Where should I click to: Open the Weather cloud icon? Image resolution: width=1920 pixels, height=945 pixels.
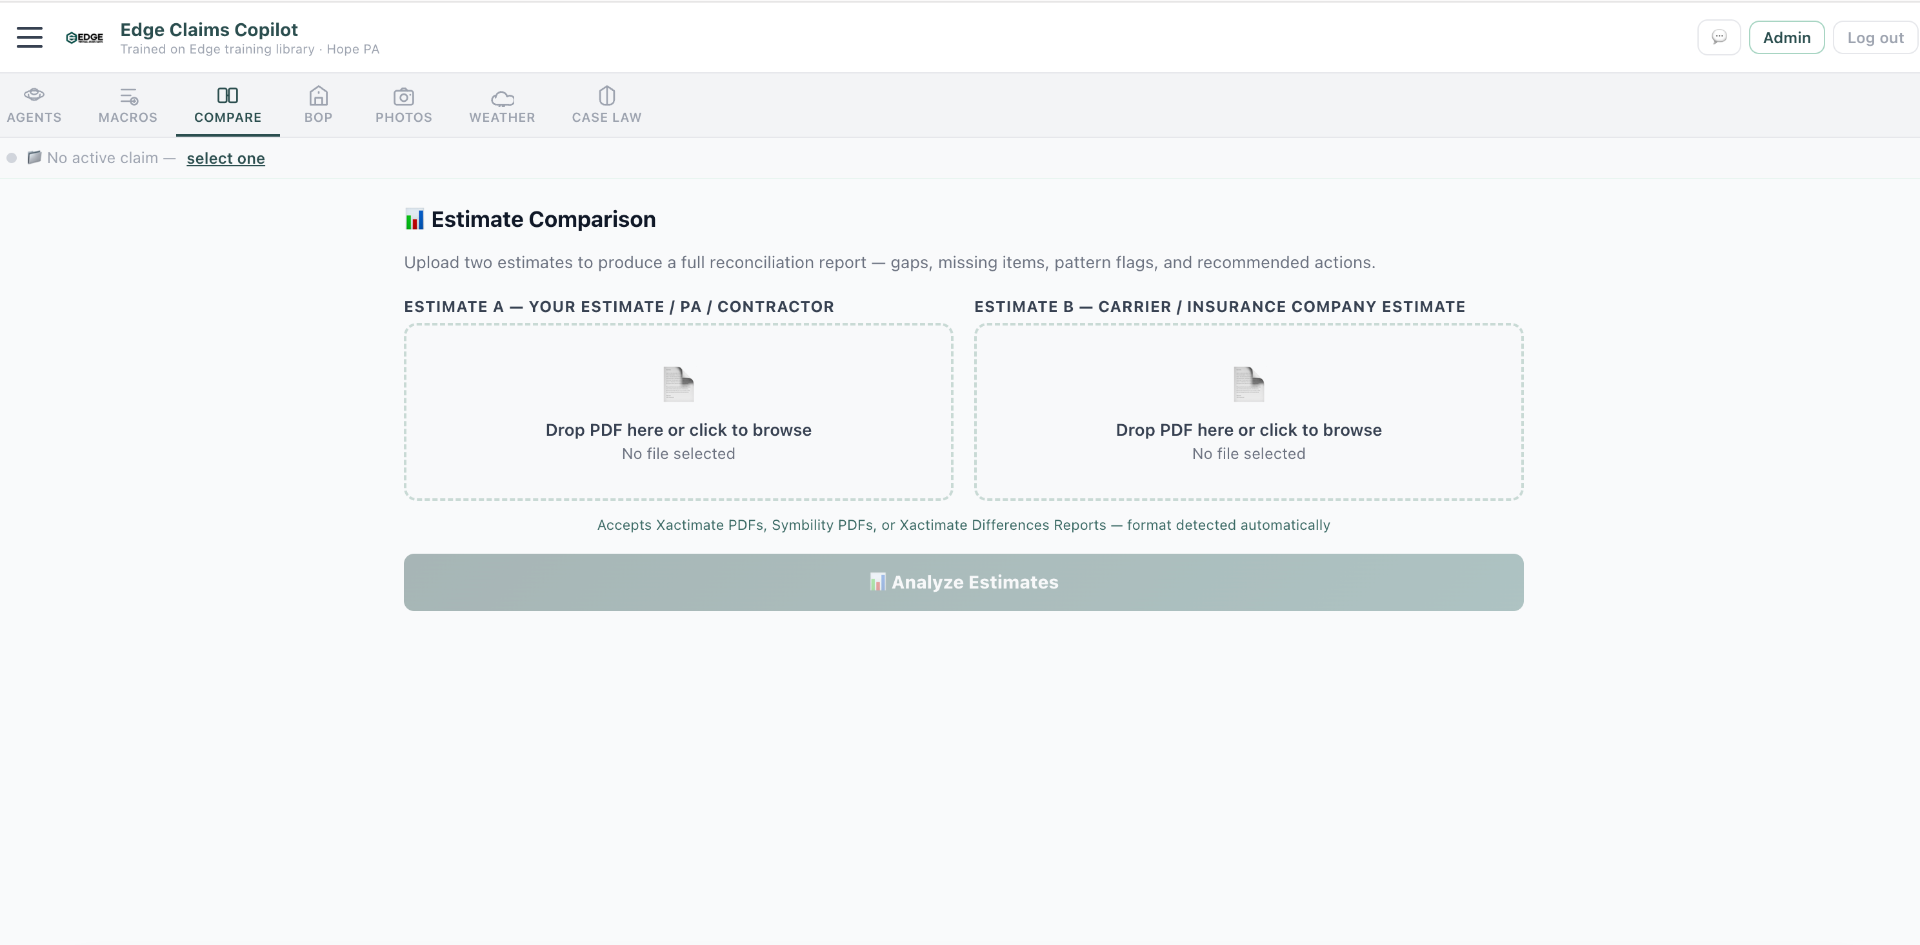(x=502, y=97)
